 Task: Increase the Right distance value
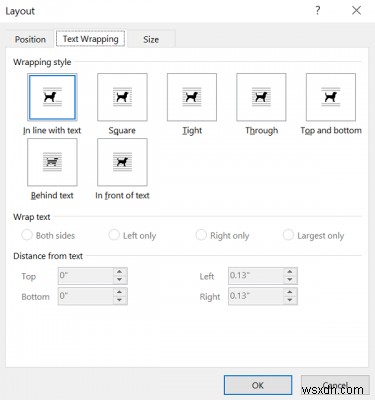click(x=290, y=292)
